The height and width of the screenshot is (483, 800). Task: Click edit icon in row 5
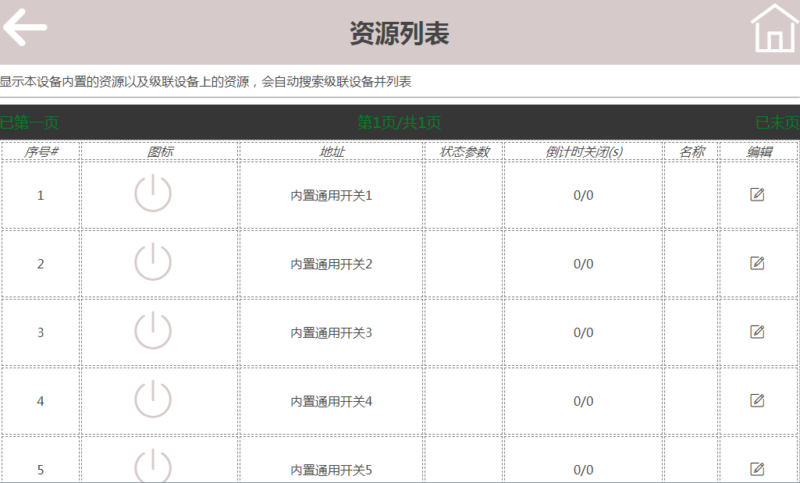[x=757, y=468]
